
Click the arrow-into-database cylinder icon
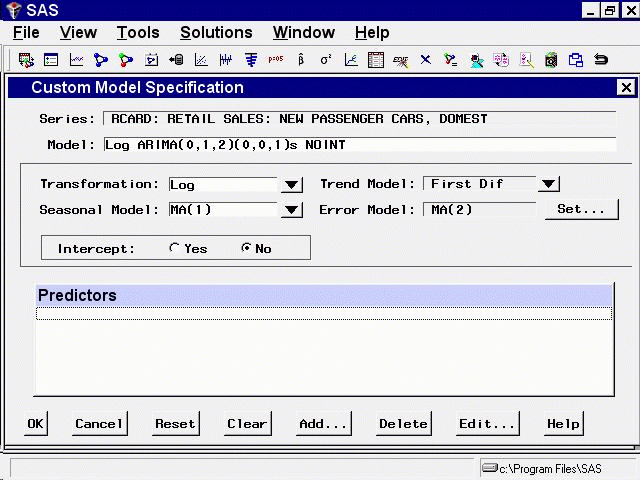point(176,60)
